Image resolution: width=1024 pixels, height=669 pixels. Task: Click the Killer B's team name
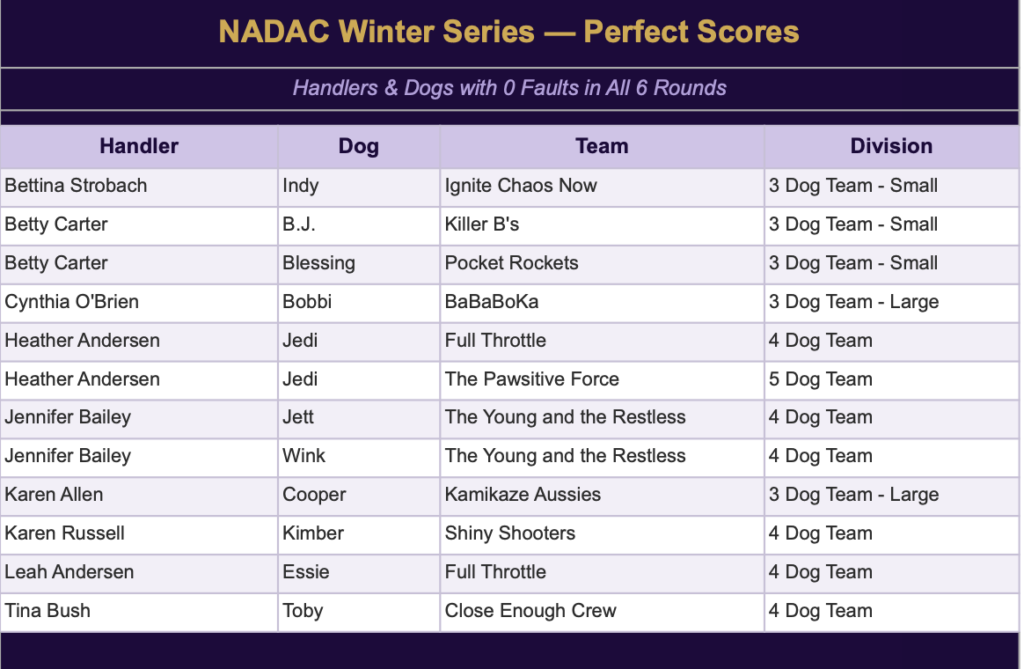coord(482,225)
